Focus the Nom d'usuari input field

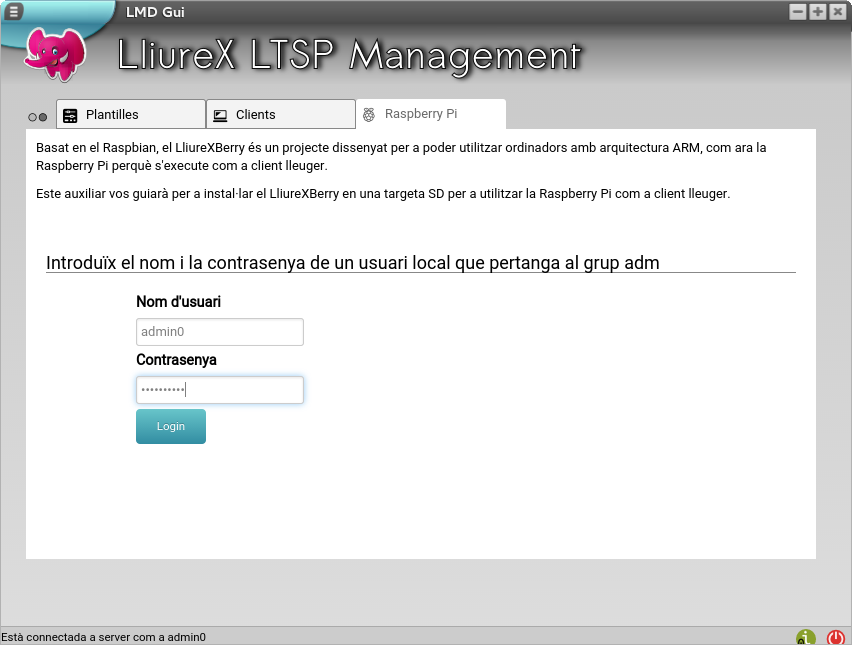219,332
